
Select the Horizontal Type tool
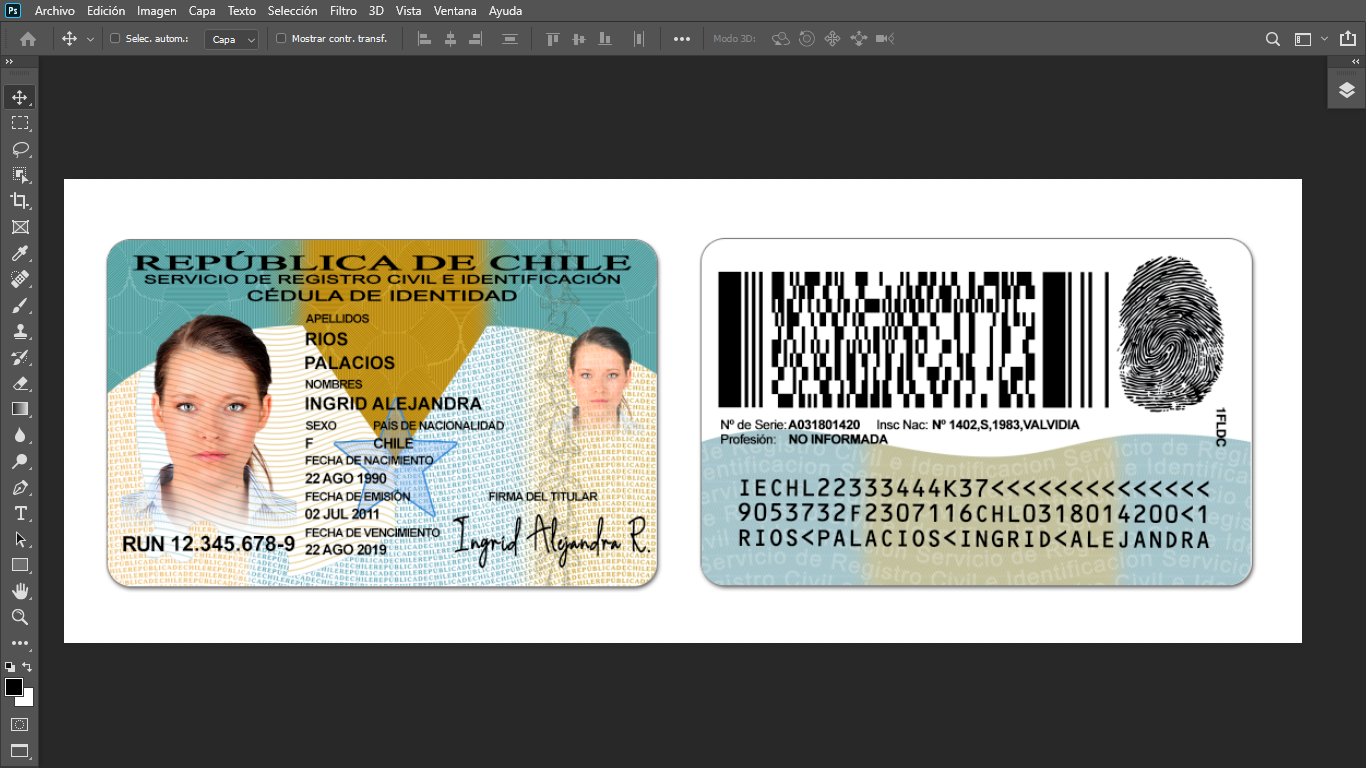click(20, 513)
